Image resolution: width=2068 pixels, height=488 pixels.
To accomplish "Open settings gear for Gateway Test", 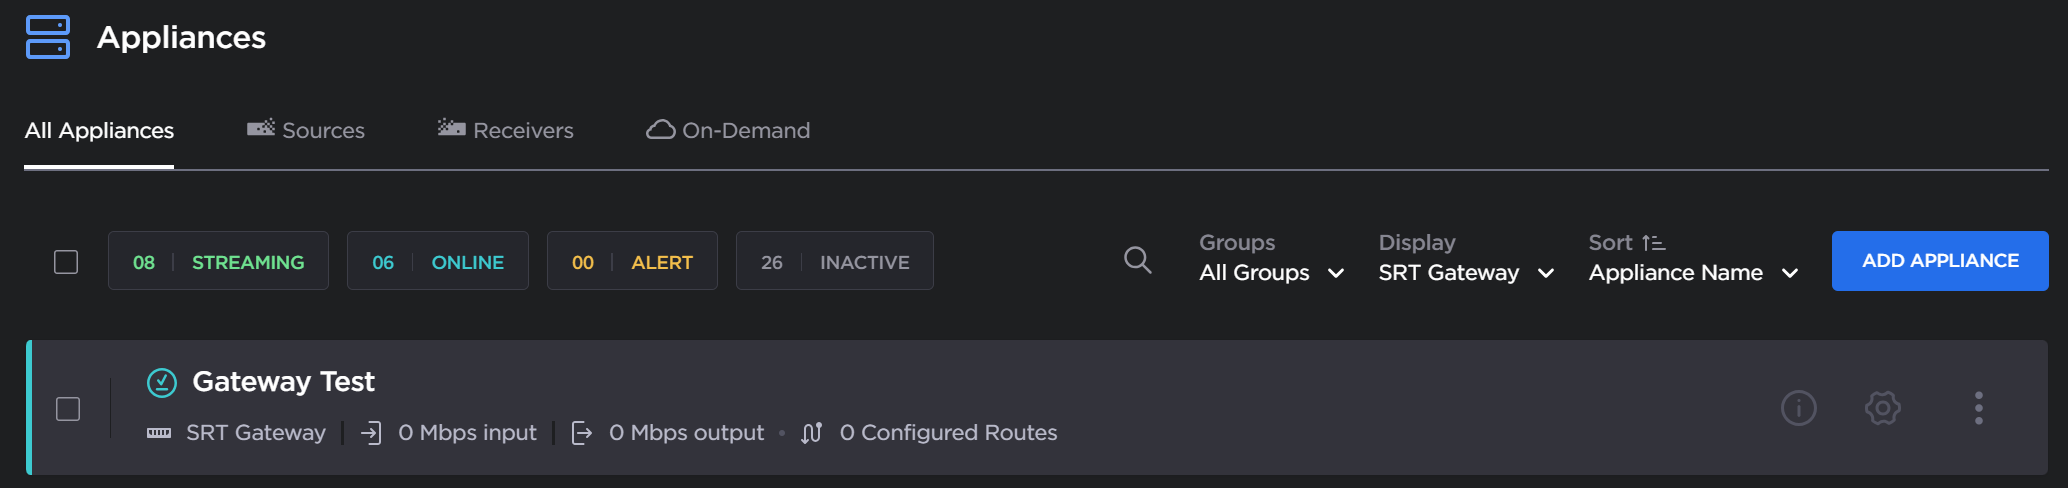I will [x=1882, y=408].
